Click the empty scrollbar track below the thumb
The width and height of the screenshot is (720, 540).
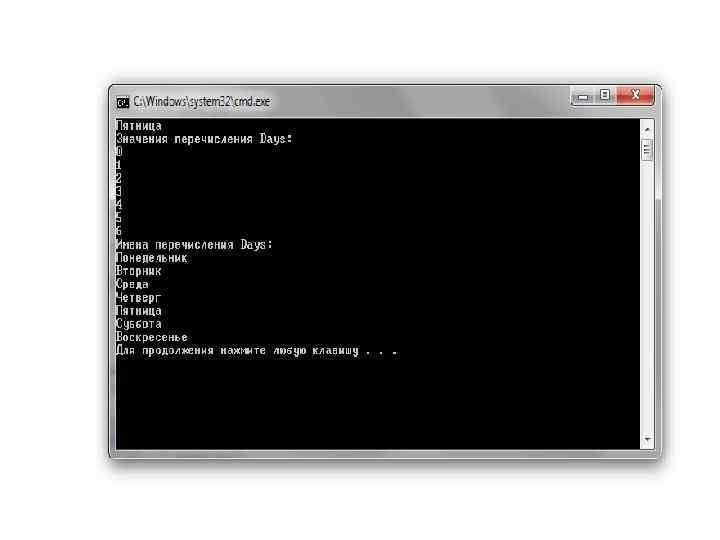647,297
